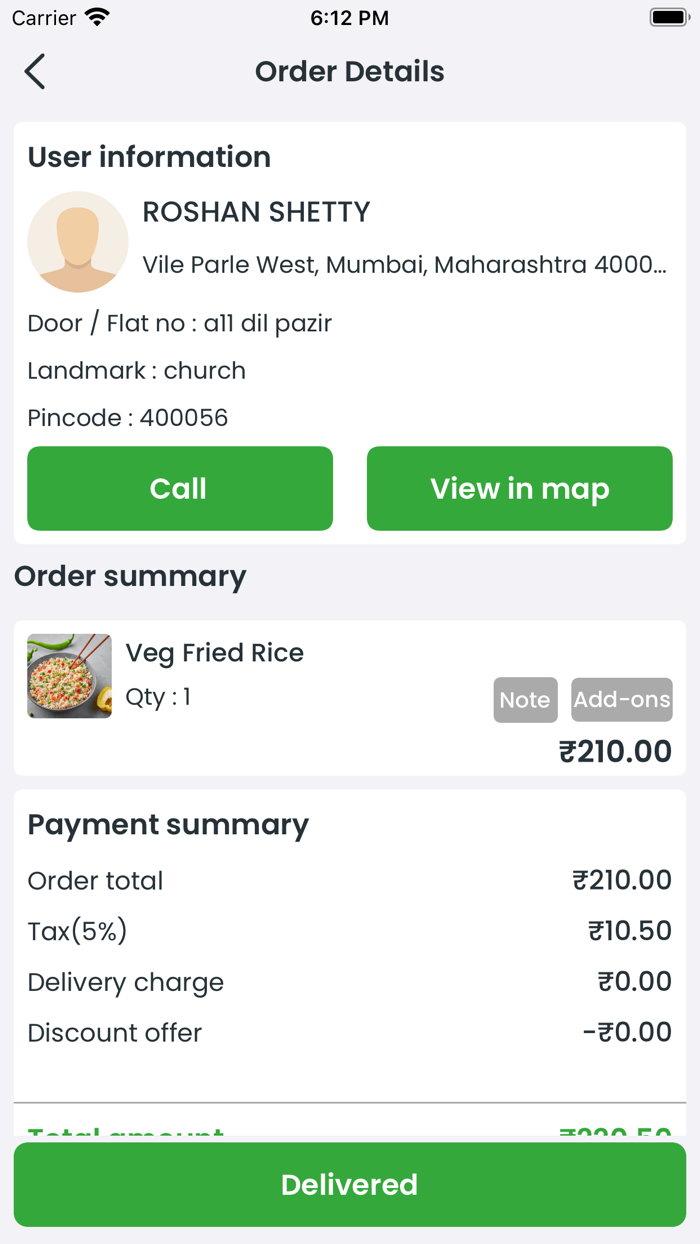Tap the Discount offer row
Viewport: 700px width, 1244px height.
click(x=349, y=1032)
